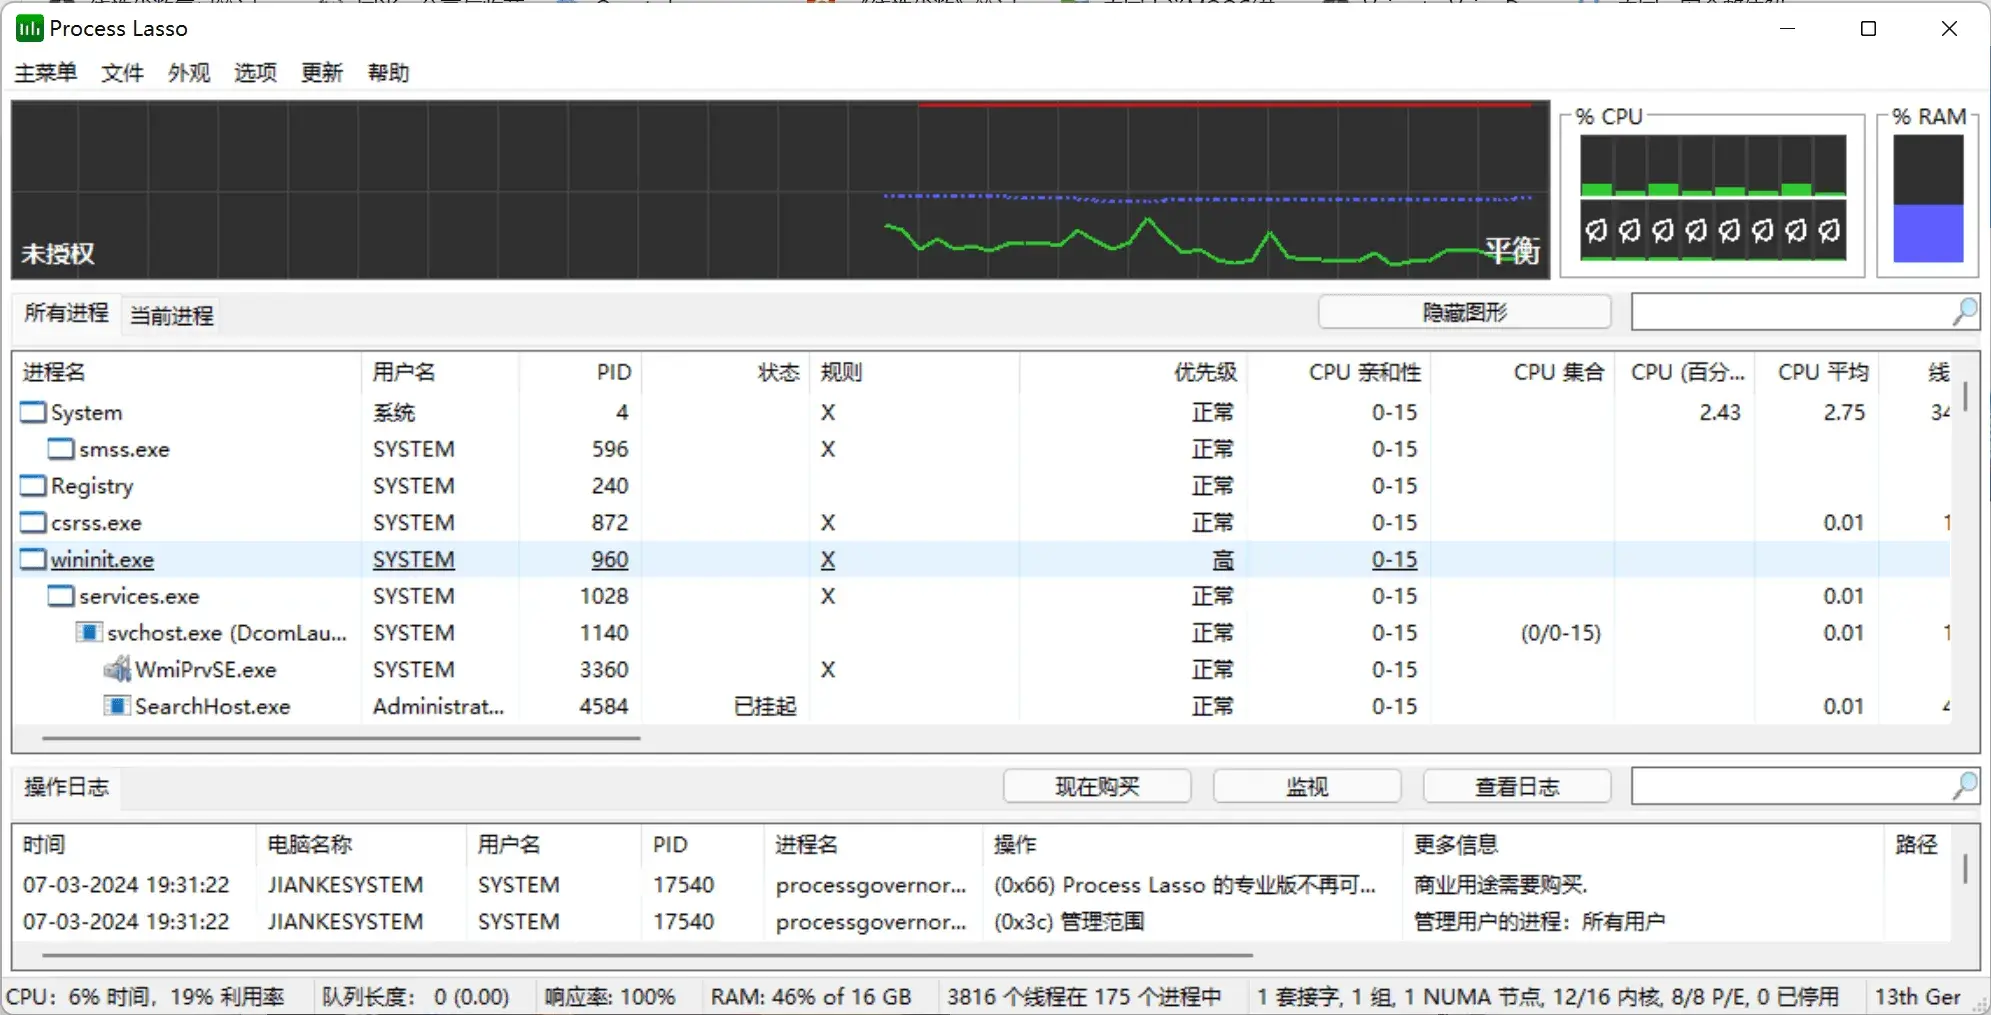Click the first CPU core parking icon
The height and width of the screenshot is (1015, 1991).
[x=1596, y=231]
